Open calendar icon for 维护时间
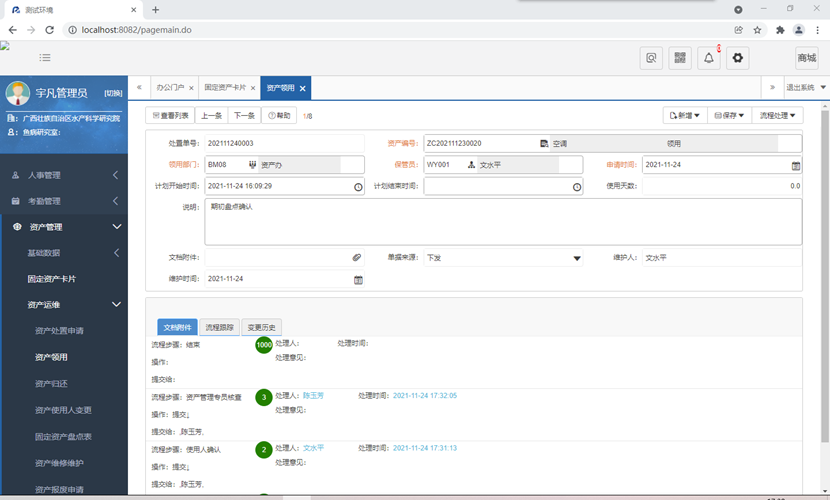830x500 pixels. (x=358, y=280)
